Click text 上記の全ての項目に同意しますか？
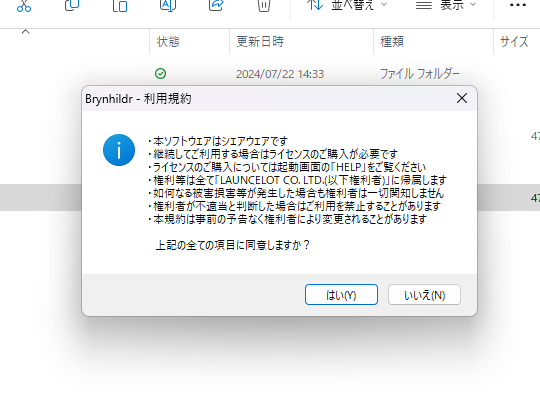This screenshot has height=405, width=540. (x=233, y=245)
